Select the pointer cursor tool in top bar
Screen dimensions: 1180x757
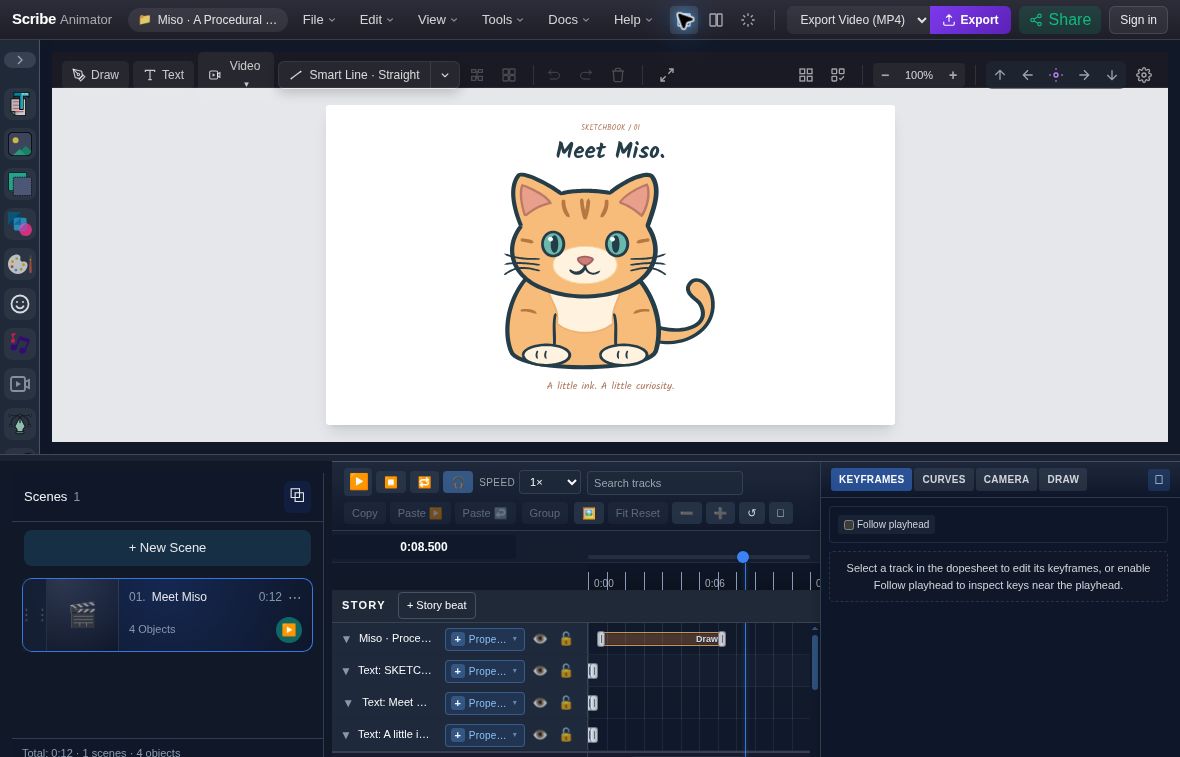click(x=683, y=20)
